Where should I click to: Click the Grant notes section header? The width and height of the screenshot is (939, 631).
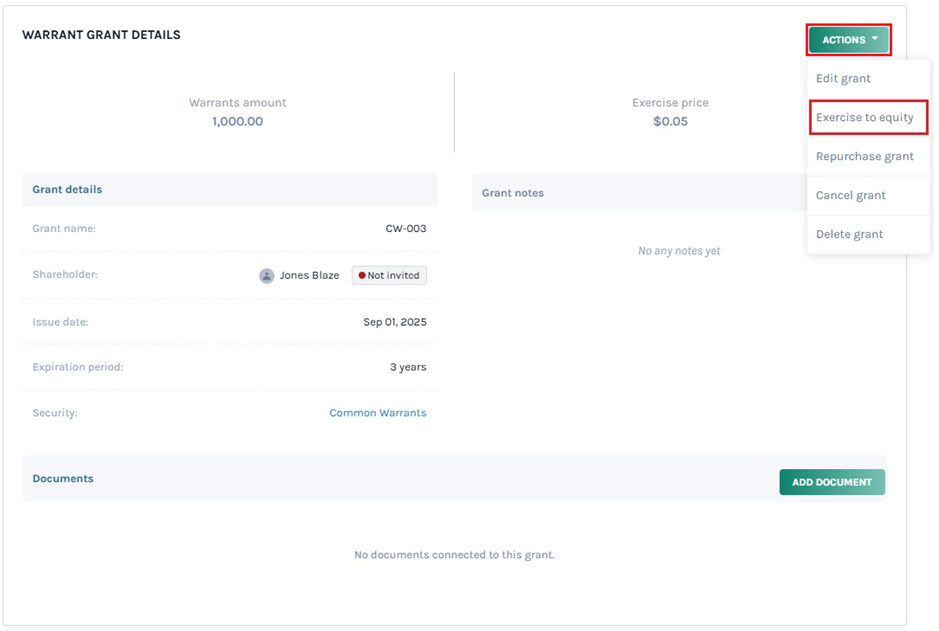(x=513, y=193)
